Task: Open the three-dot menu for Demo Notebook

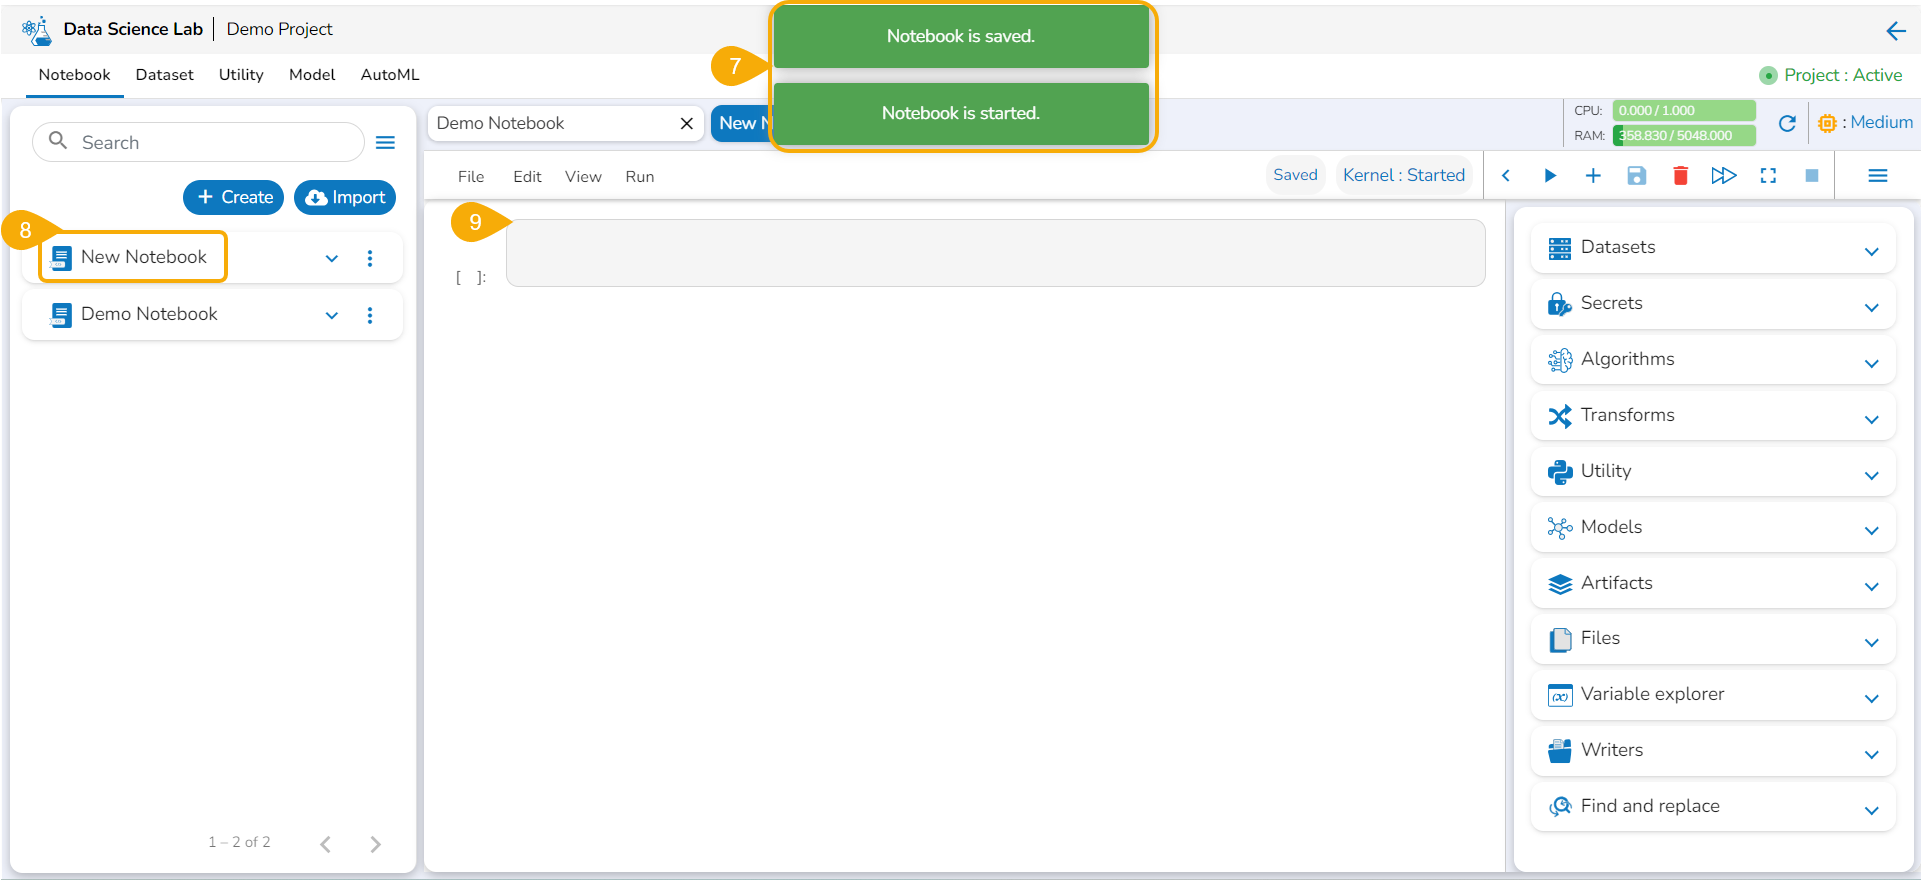Action: (370, 315)
